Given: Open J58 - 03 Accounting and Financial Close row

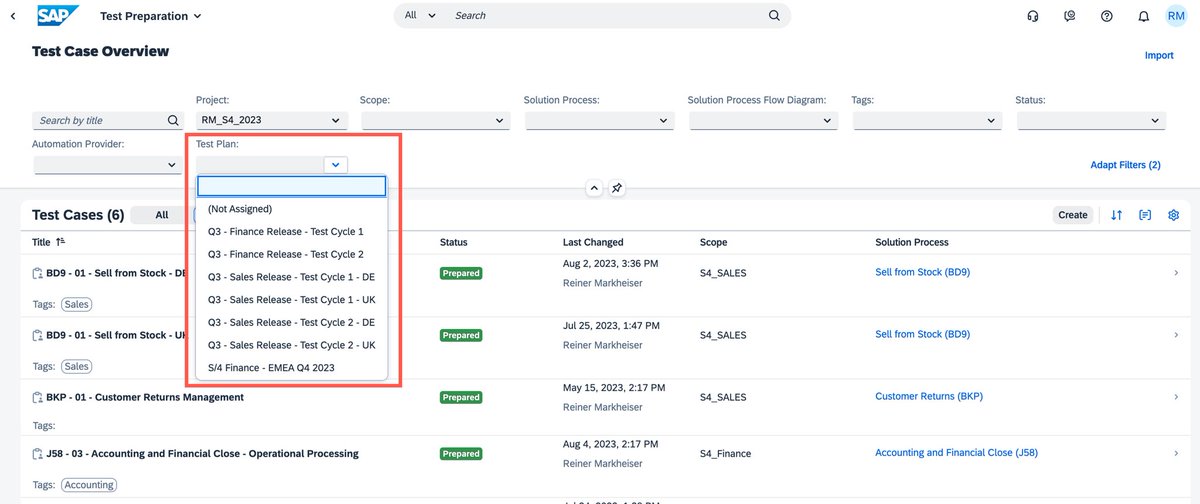Looking at the screenshot, I should [x=202, y=453].
